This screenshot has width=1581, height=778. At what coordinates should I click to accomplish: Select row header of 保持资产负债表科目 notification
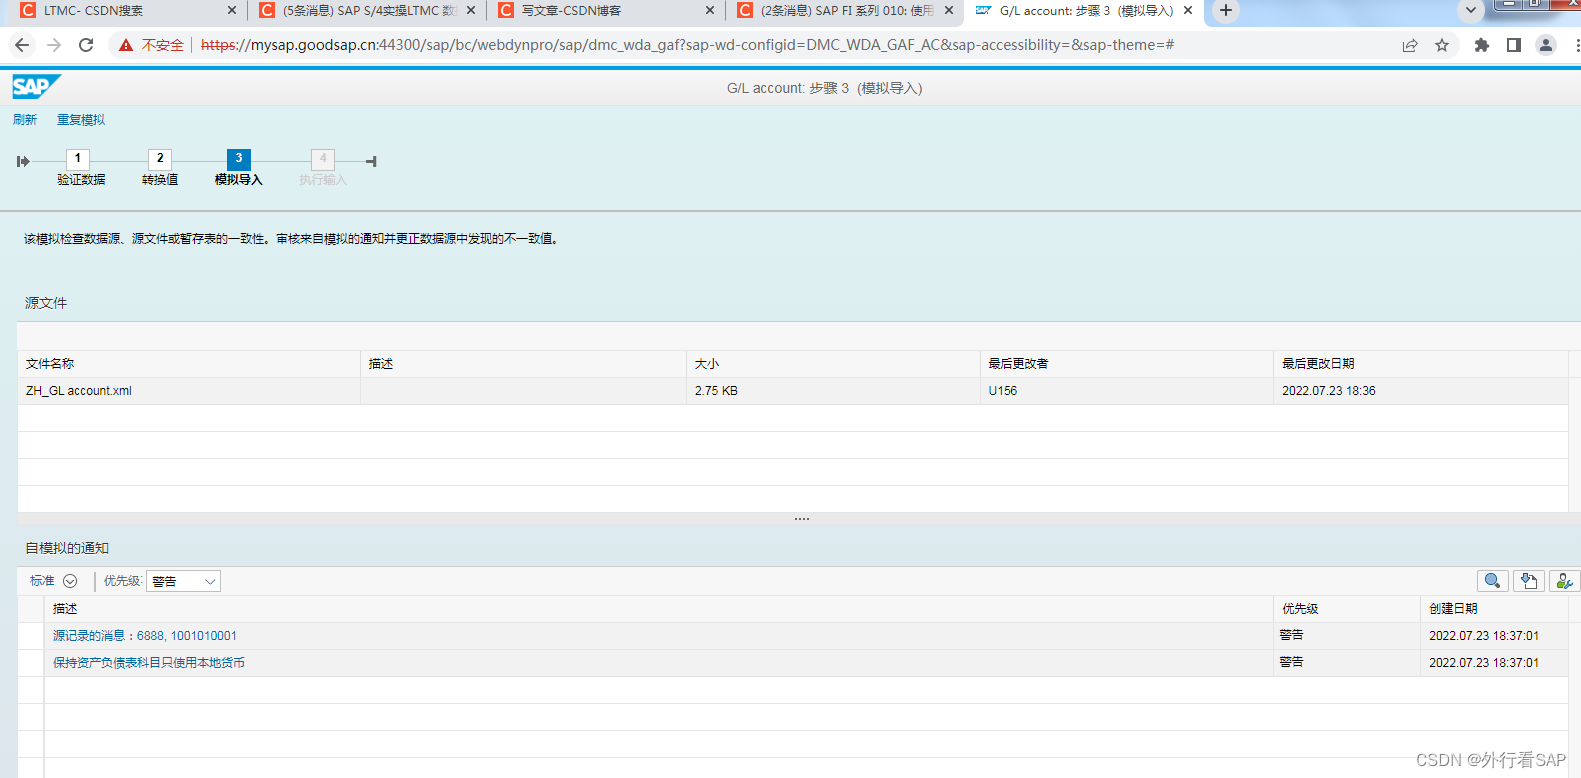pyautogui.click(x=31, y=663)
